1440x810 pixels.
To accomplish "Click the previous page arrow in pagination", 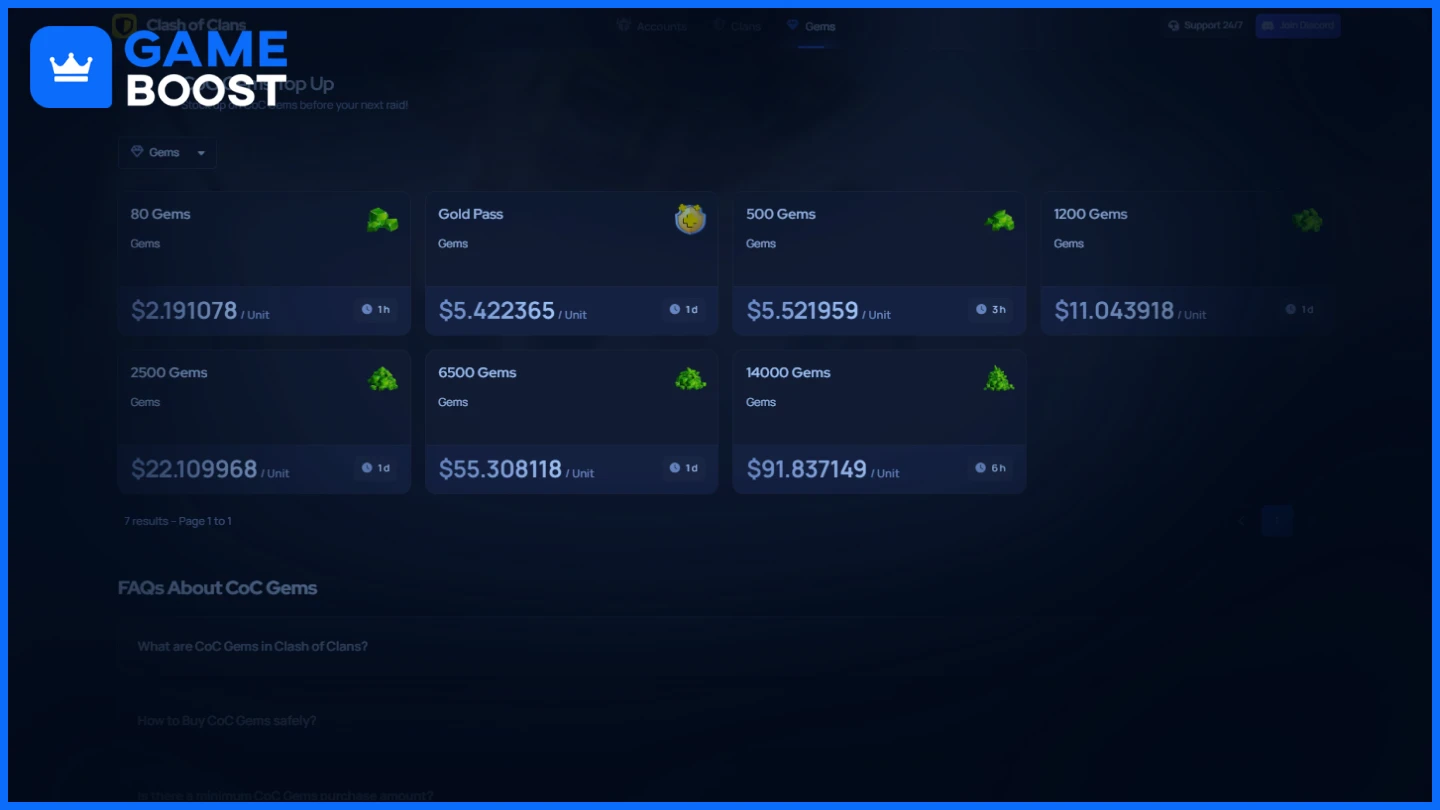I will (x=1241, y=521).
